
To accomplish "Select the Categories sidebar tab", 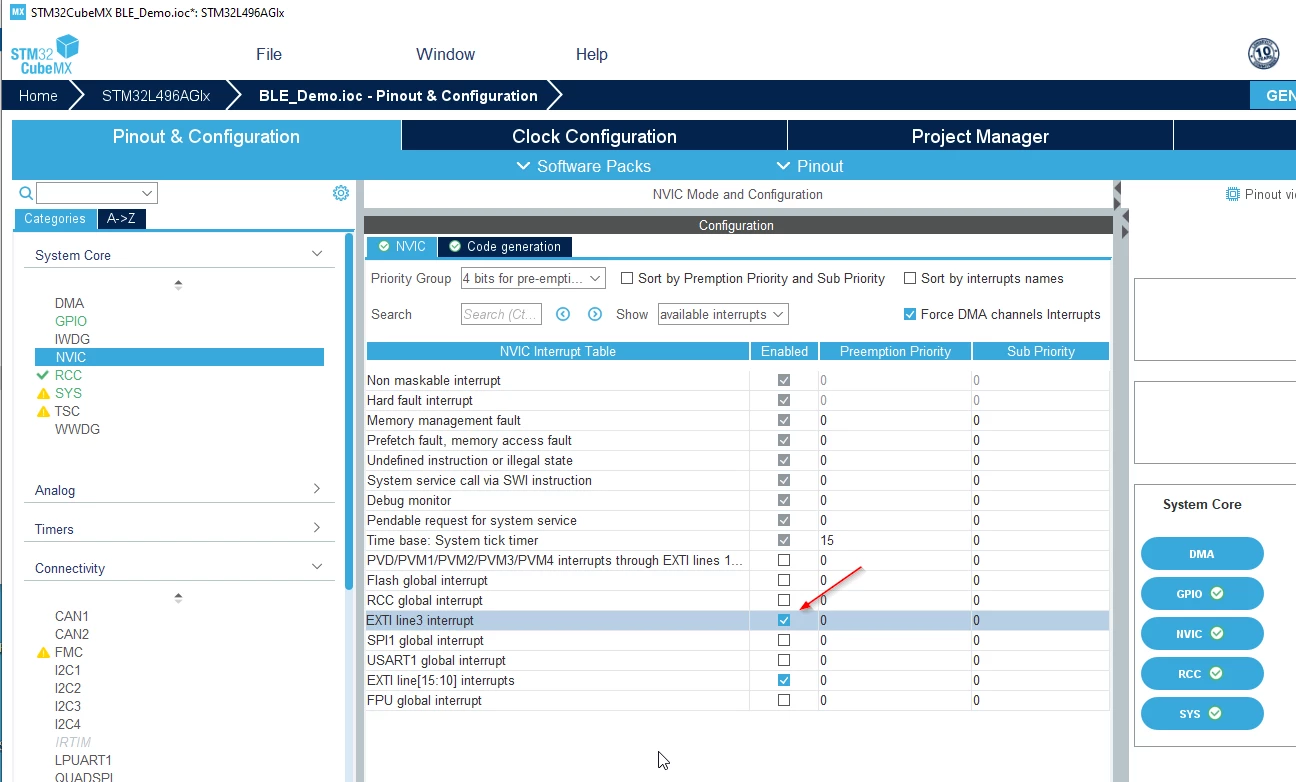I will 55,219.
